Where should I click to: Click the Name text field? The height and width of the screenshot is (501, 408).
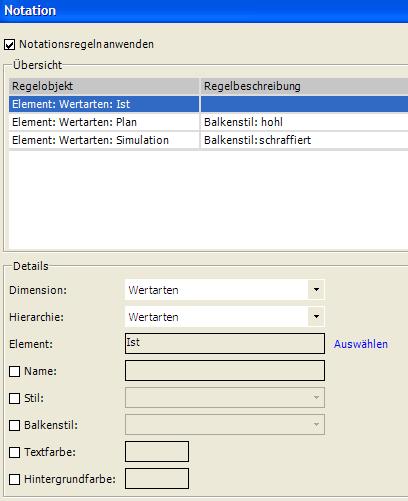coord(225,370)
